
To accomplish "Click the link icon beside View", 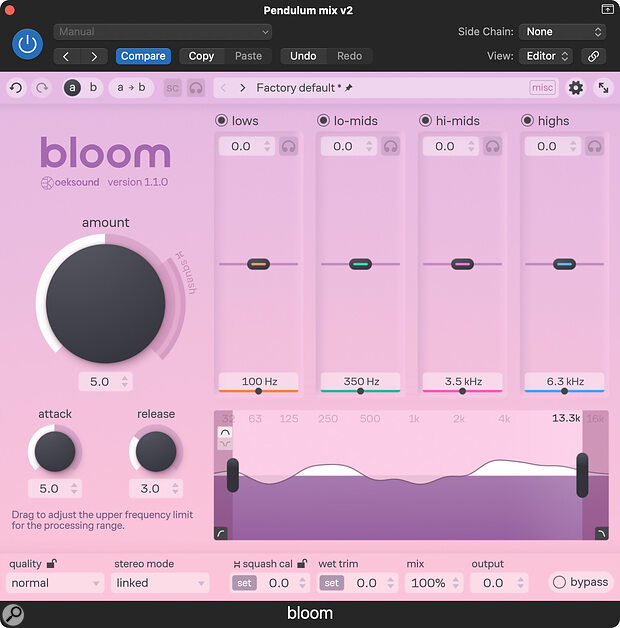I will coord(594,56).
